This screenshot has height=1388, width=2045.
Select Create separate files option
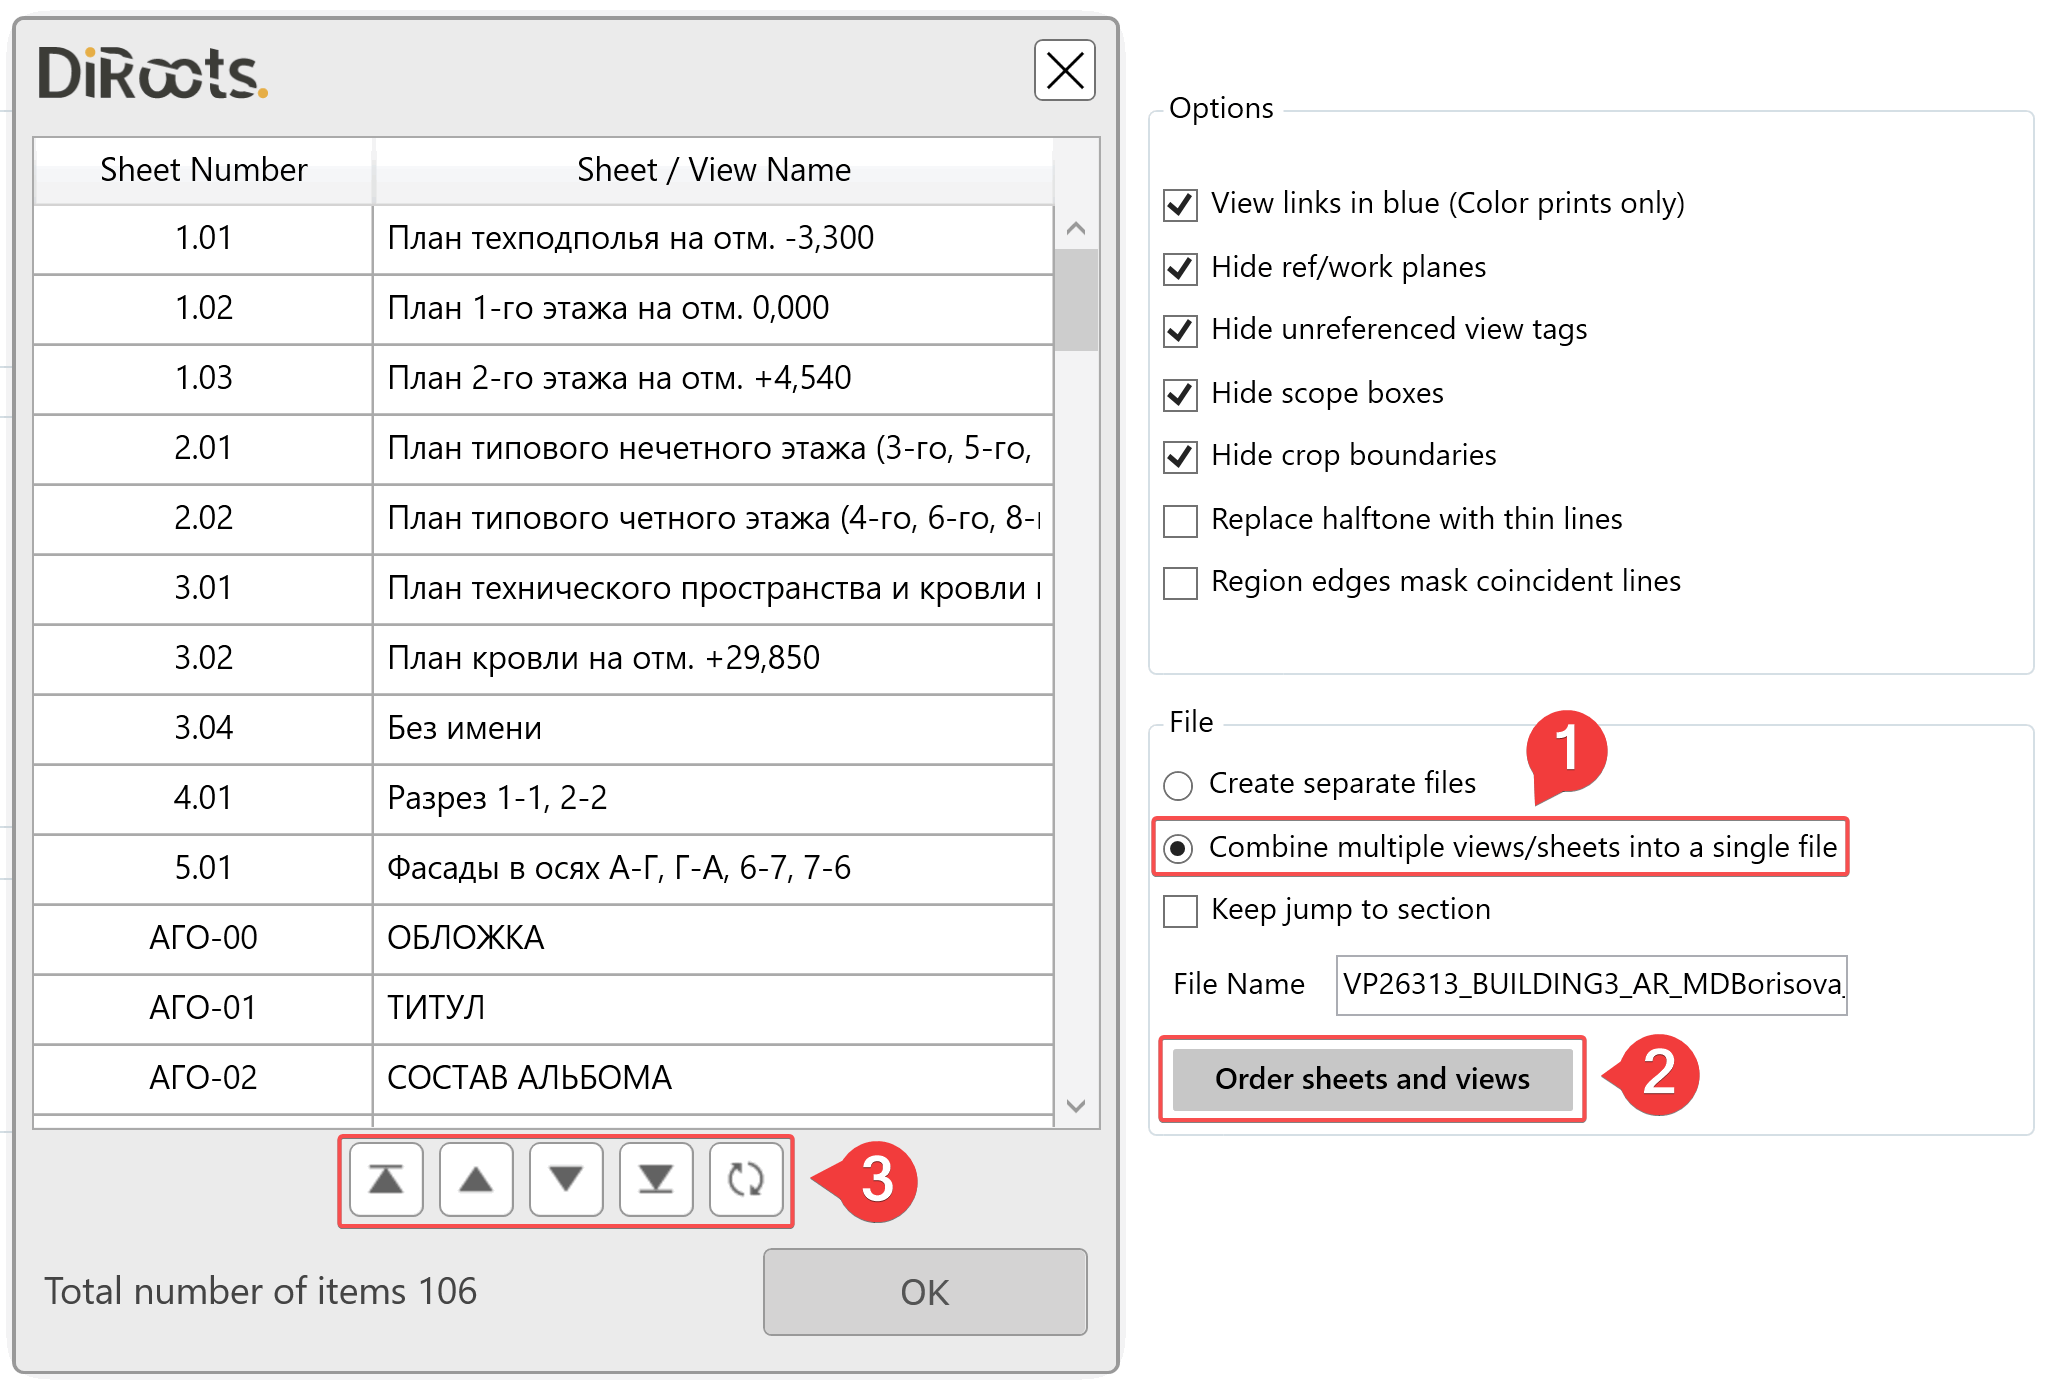(x=1178, y=785)
